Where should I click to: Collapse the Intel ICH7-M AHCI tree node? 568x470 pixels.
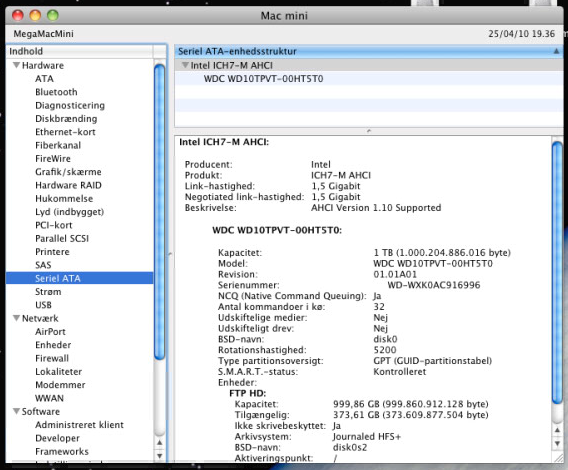coord(185,65)
